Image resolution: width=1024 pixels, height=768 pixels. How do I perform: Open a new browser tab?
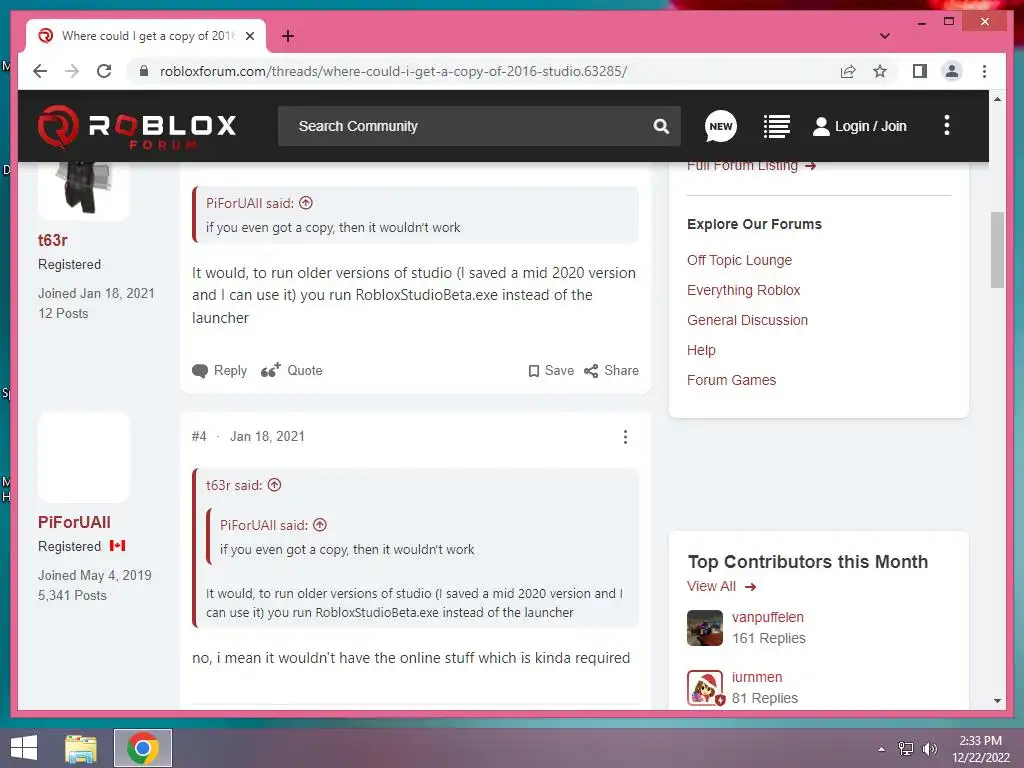click(x=287, y=36)
